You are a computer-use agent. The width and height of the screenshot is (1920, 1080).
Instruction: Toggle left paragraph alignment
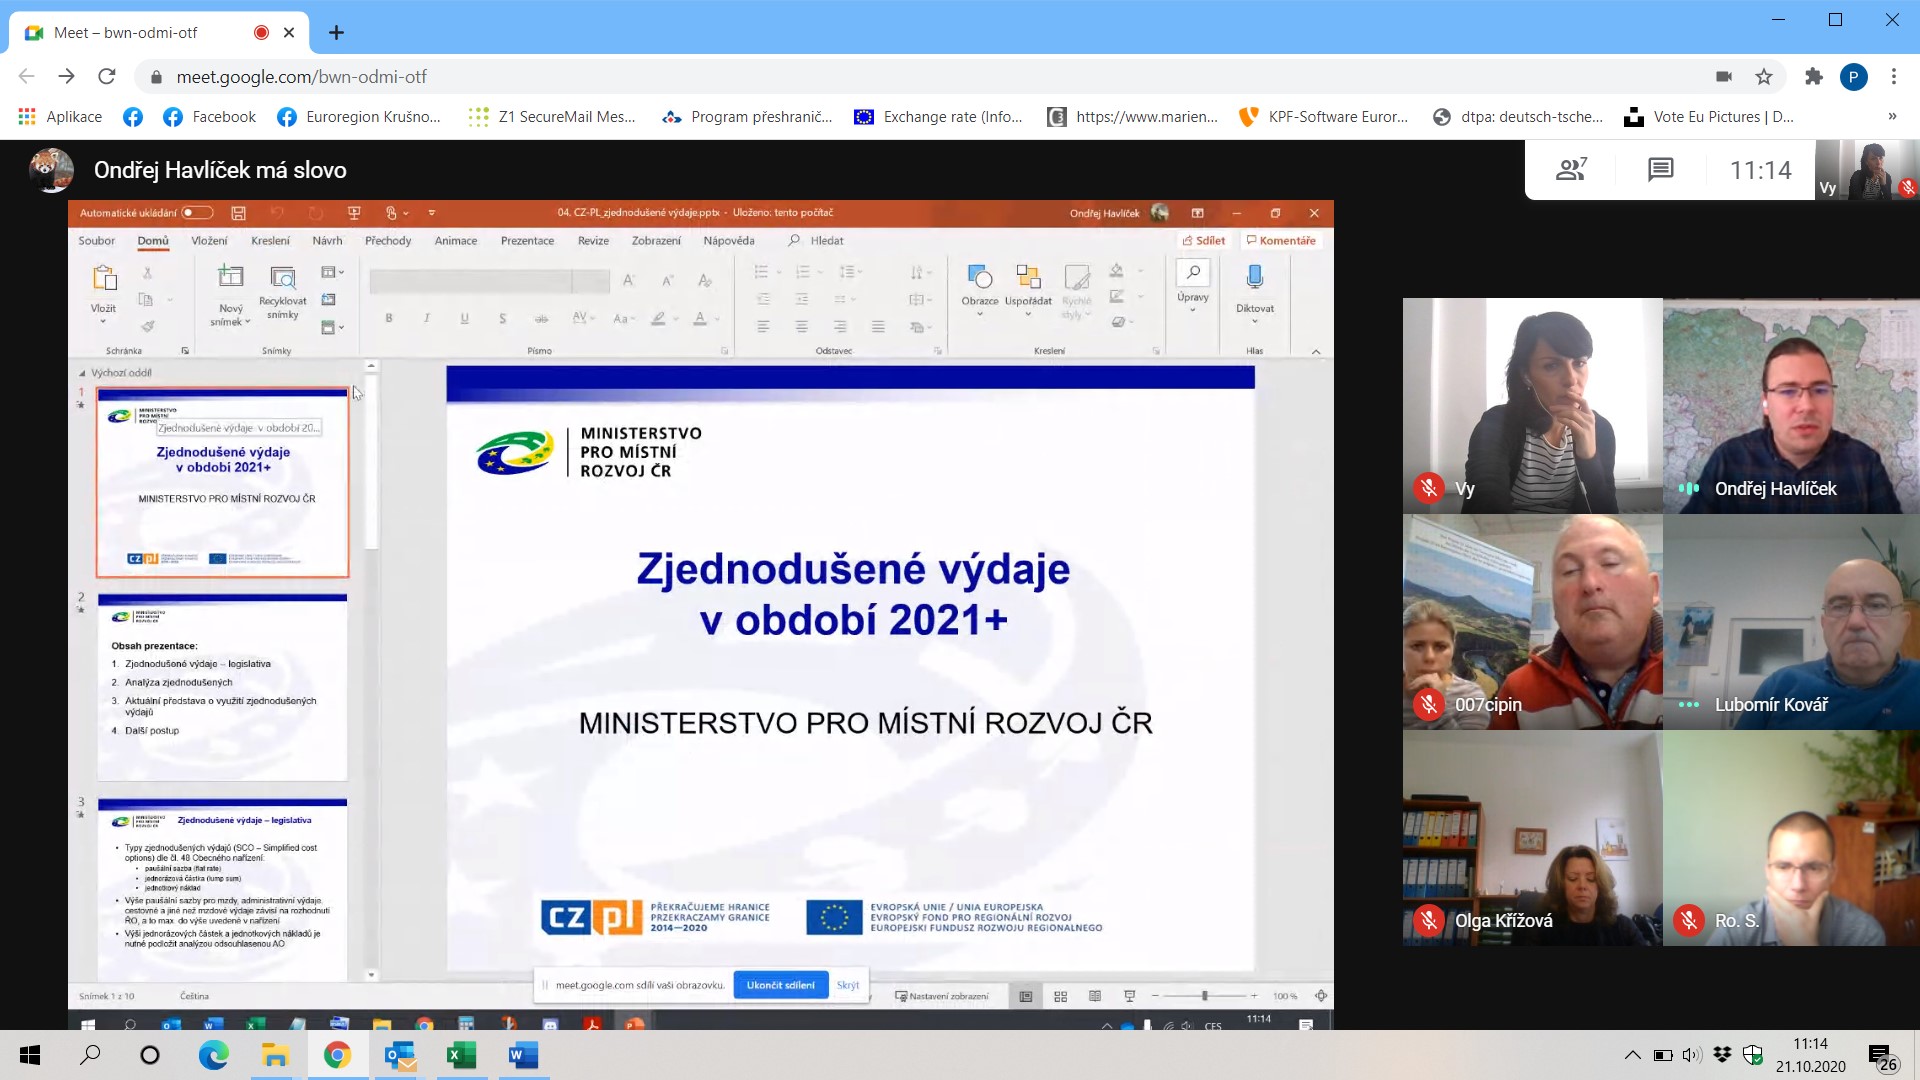763,327
